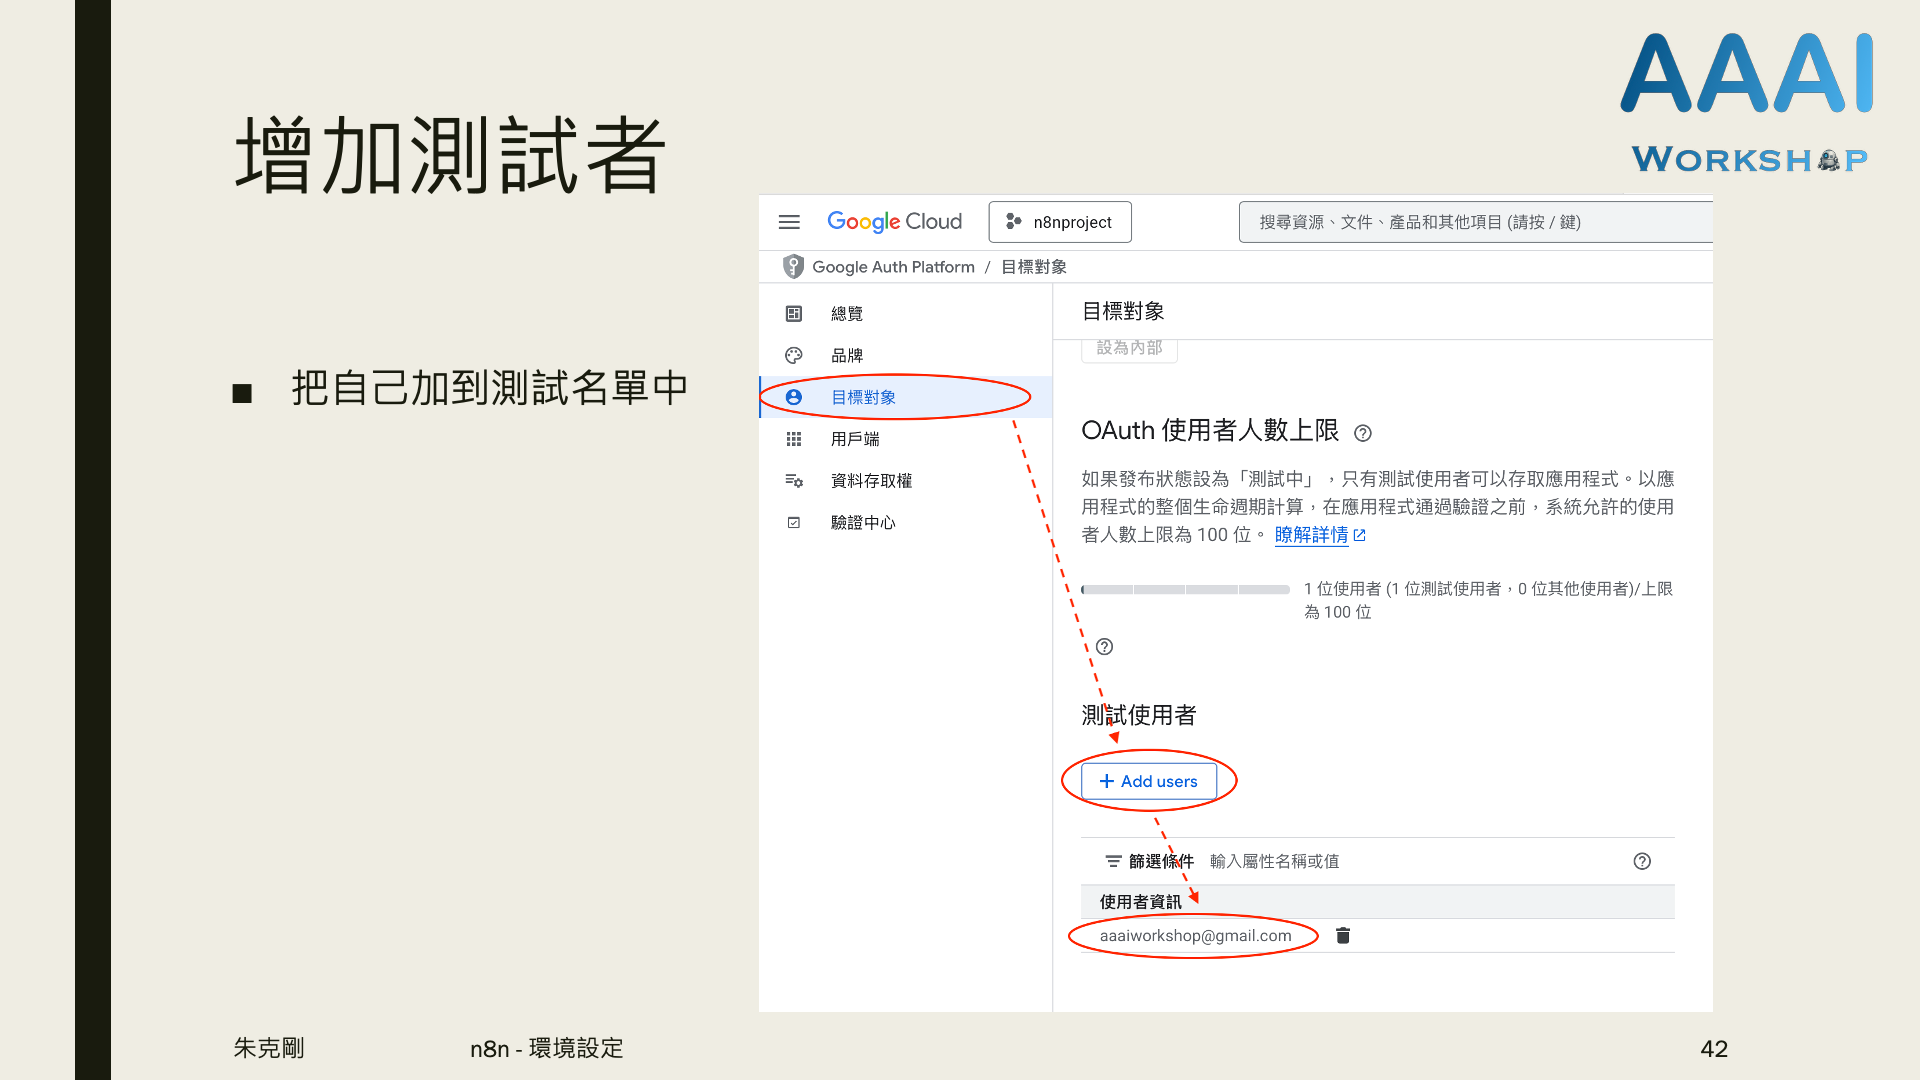
Task: Click the 篩選條件 filter icon
Action: coord(1113,861)
